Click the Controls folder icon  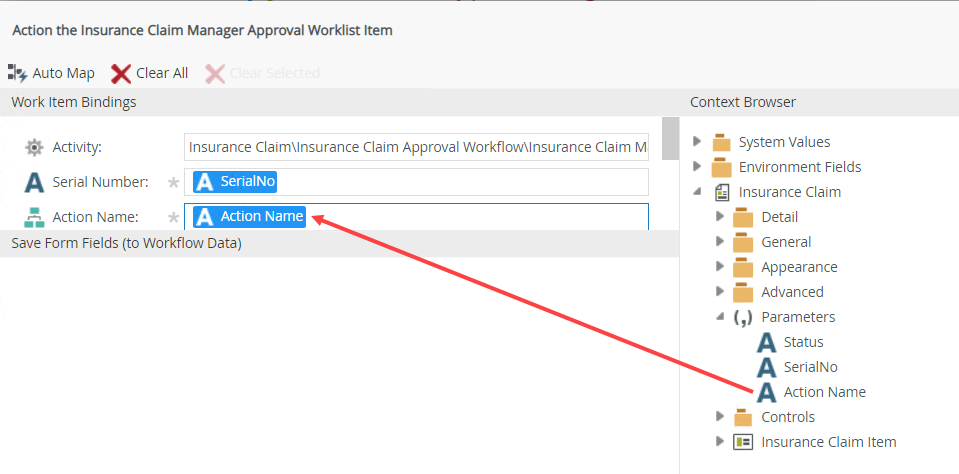(x=743, y=418)
